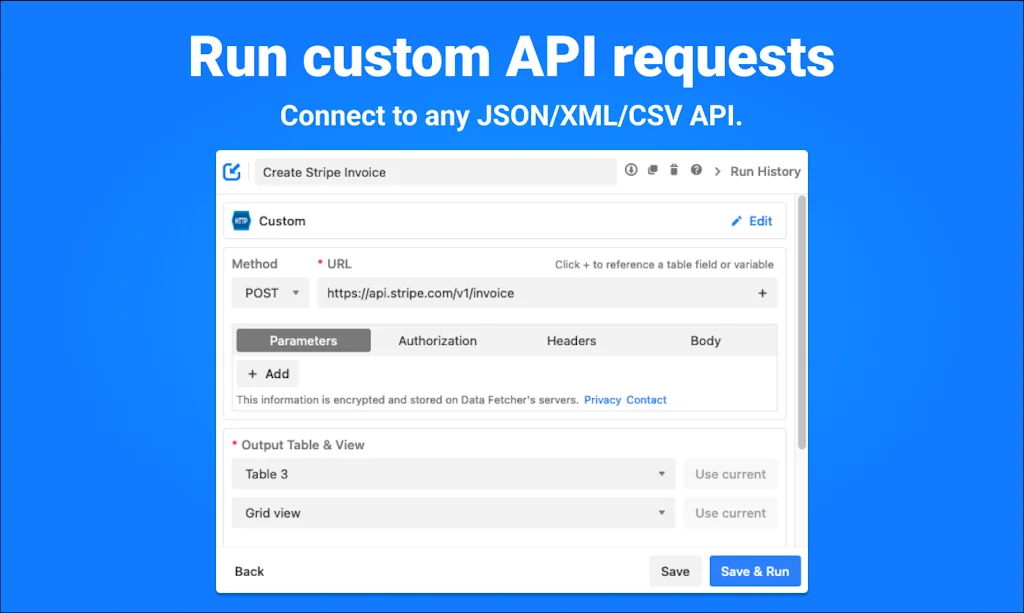
Task: Duplicate the request using the copy icon
Action: coord(653,170)
